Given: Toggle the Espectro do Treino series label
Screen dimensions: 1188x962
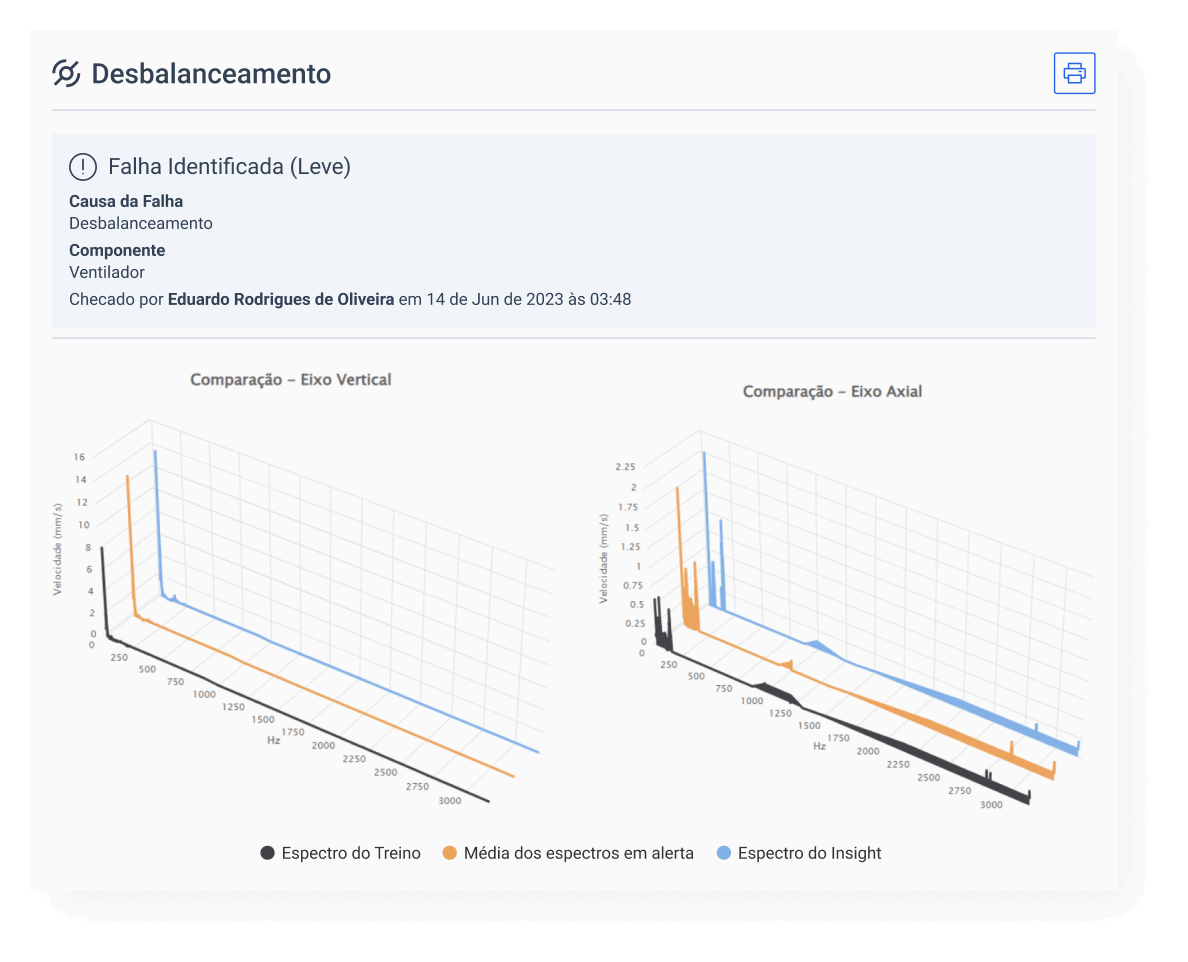Looking at the screenshot, I should pyautogui.click(x=350, y=853).
